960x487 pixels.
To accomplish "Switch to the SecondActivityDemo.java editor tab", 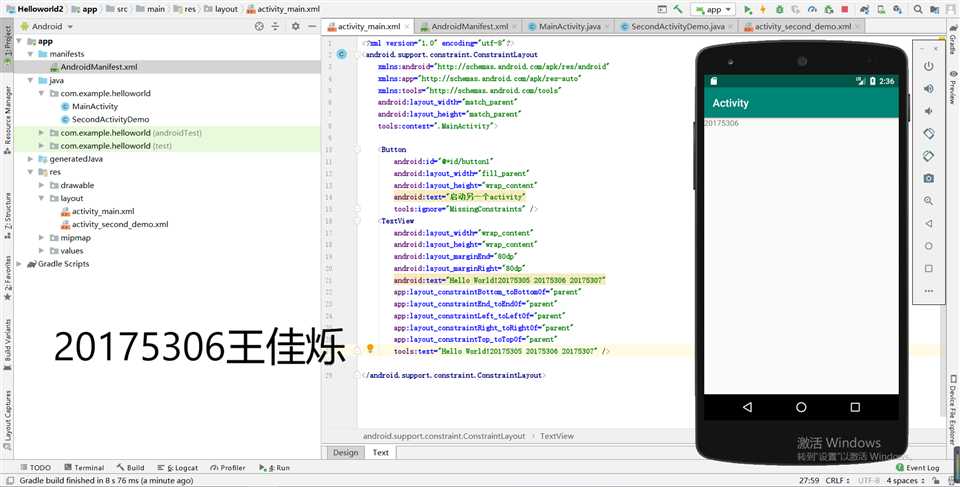I will coord(677,26).
